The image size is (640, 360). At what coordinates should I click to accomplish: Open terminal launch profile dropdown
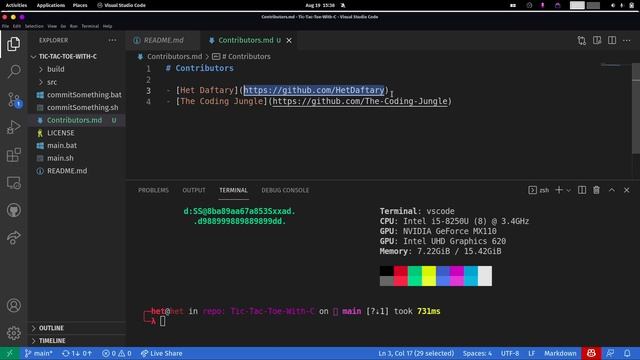[568, 191]
